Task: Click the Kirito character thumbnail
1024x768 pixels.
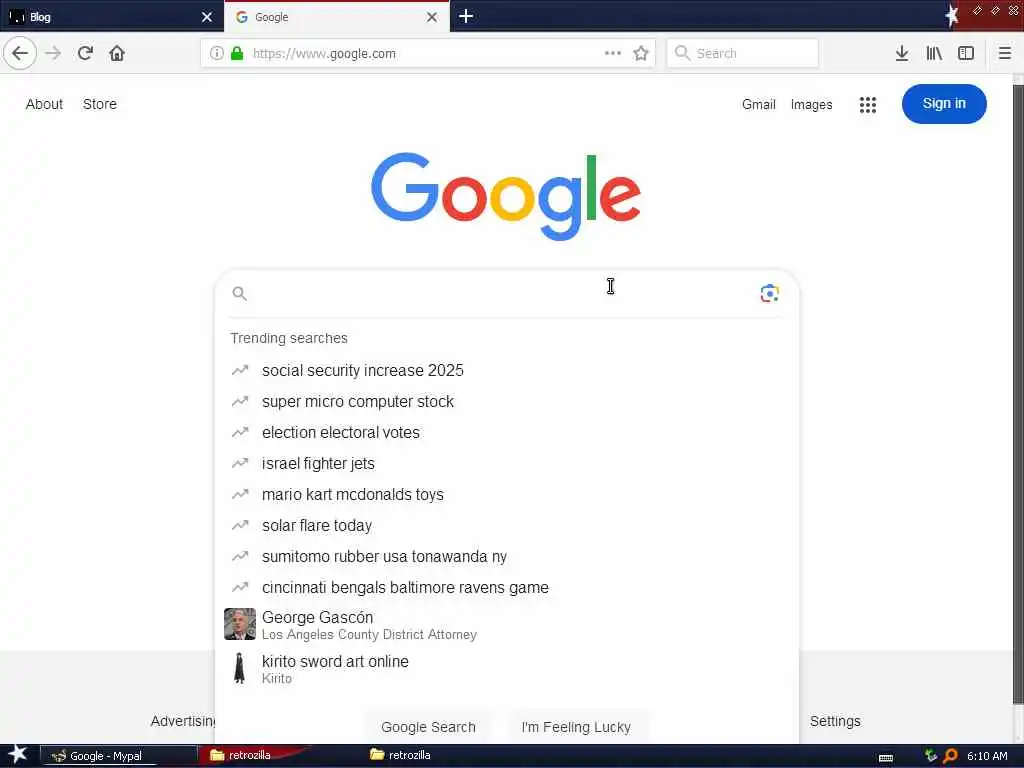Action: point(240,668)
